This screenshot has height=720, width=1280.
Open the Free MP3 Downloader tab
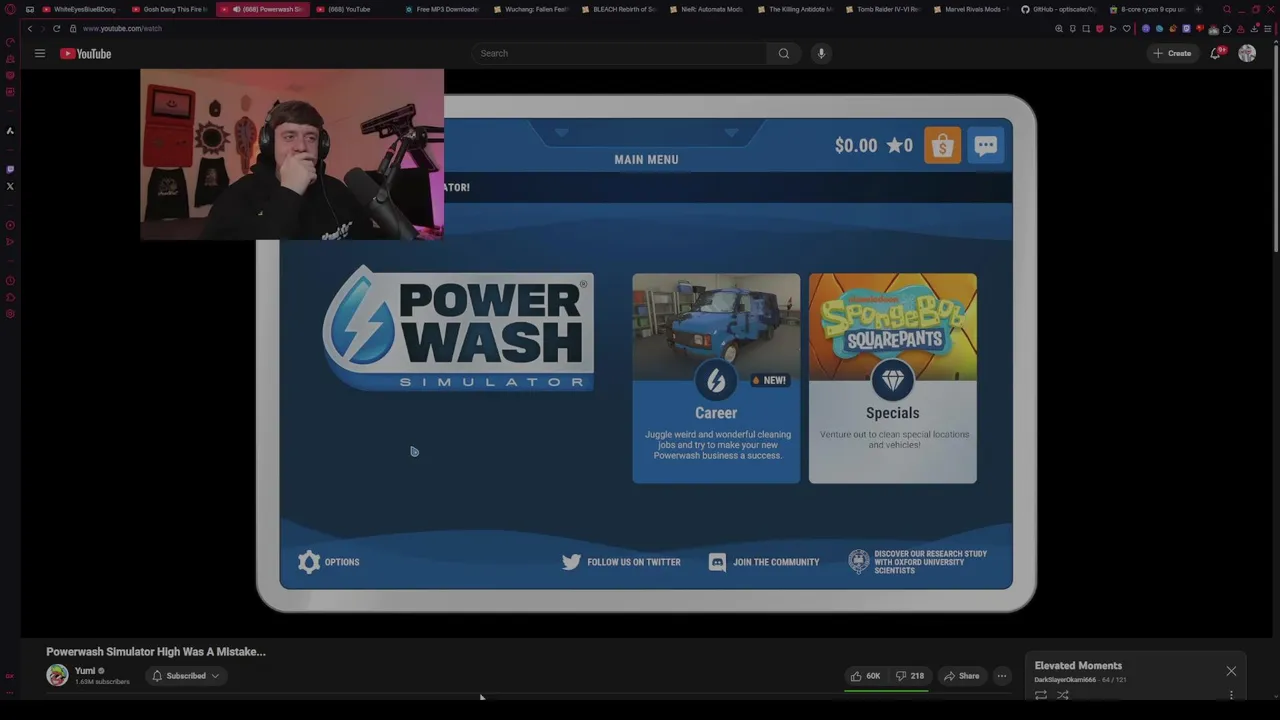[443, 9]
